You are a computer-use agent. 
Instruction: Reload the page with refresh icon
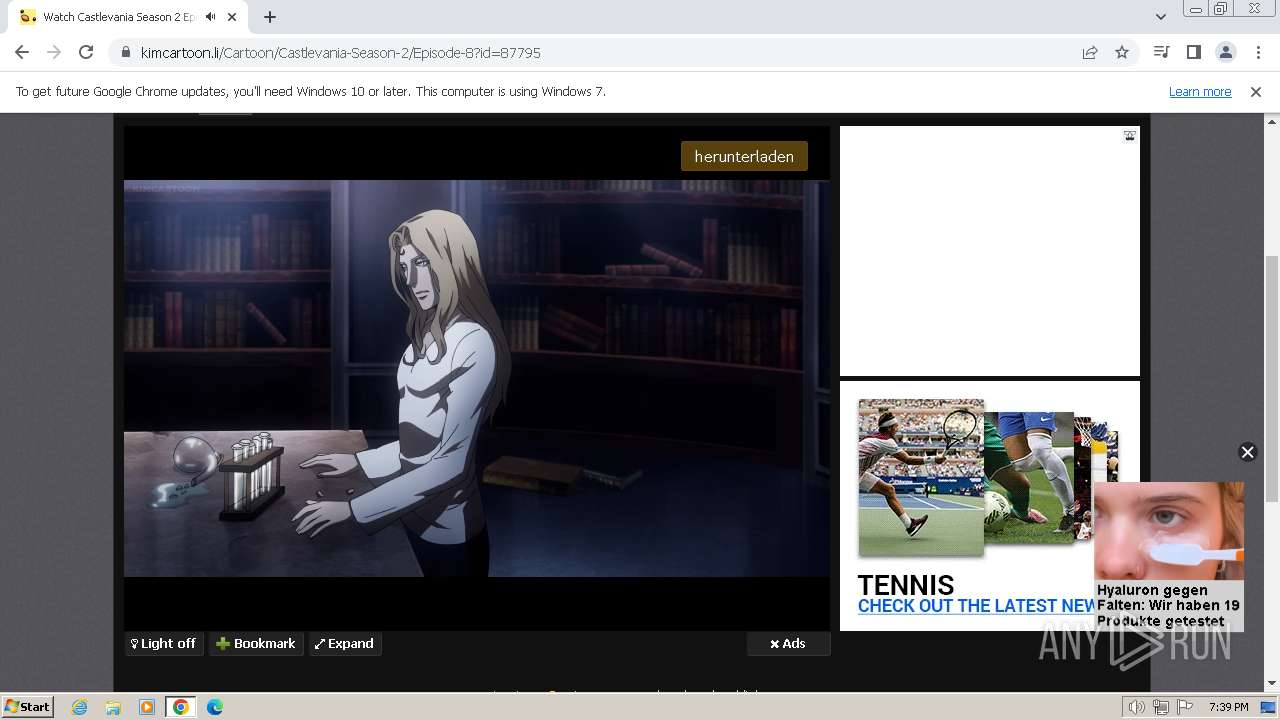[86, 53]
